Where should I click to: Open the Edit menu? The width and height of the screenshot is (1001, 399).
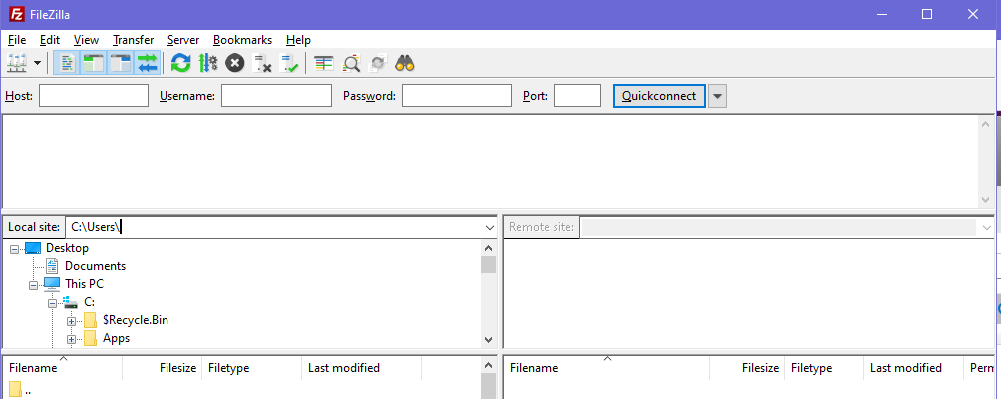[50, 40]
